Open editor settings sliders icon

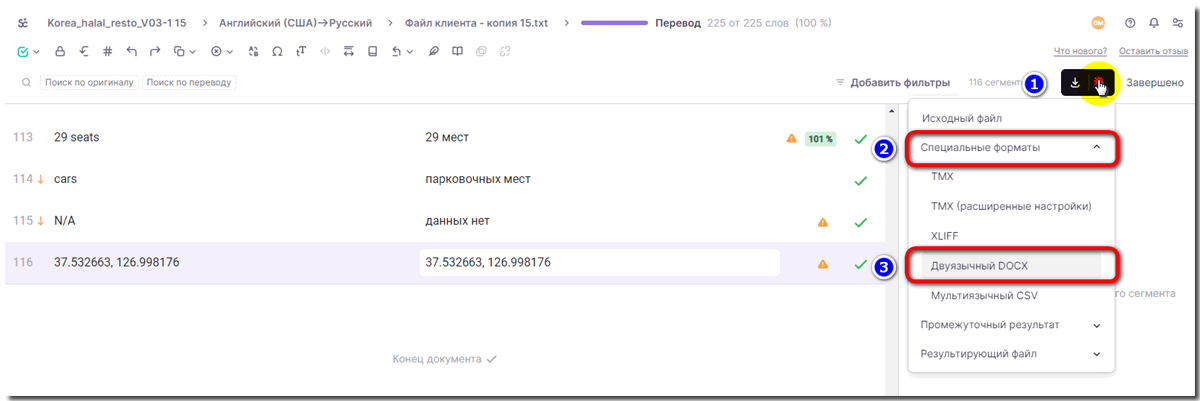[x=1178, y=22]
